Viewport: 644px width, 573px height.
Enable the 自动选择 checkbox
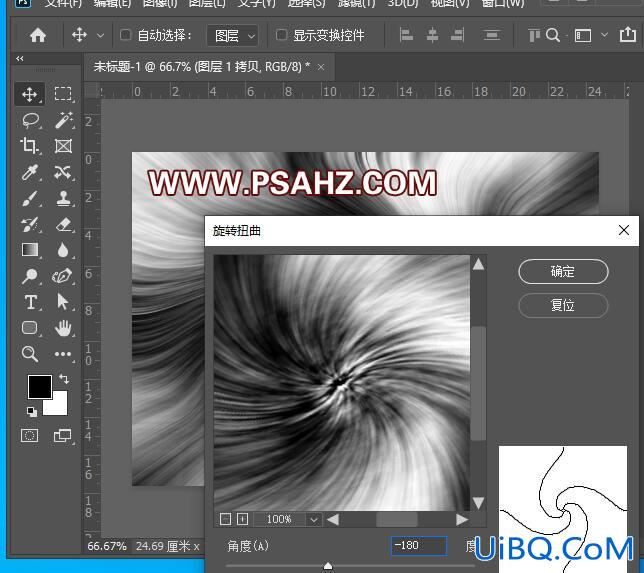tap(125, 35)
